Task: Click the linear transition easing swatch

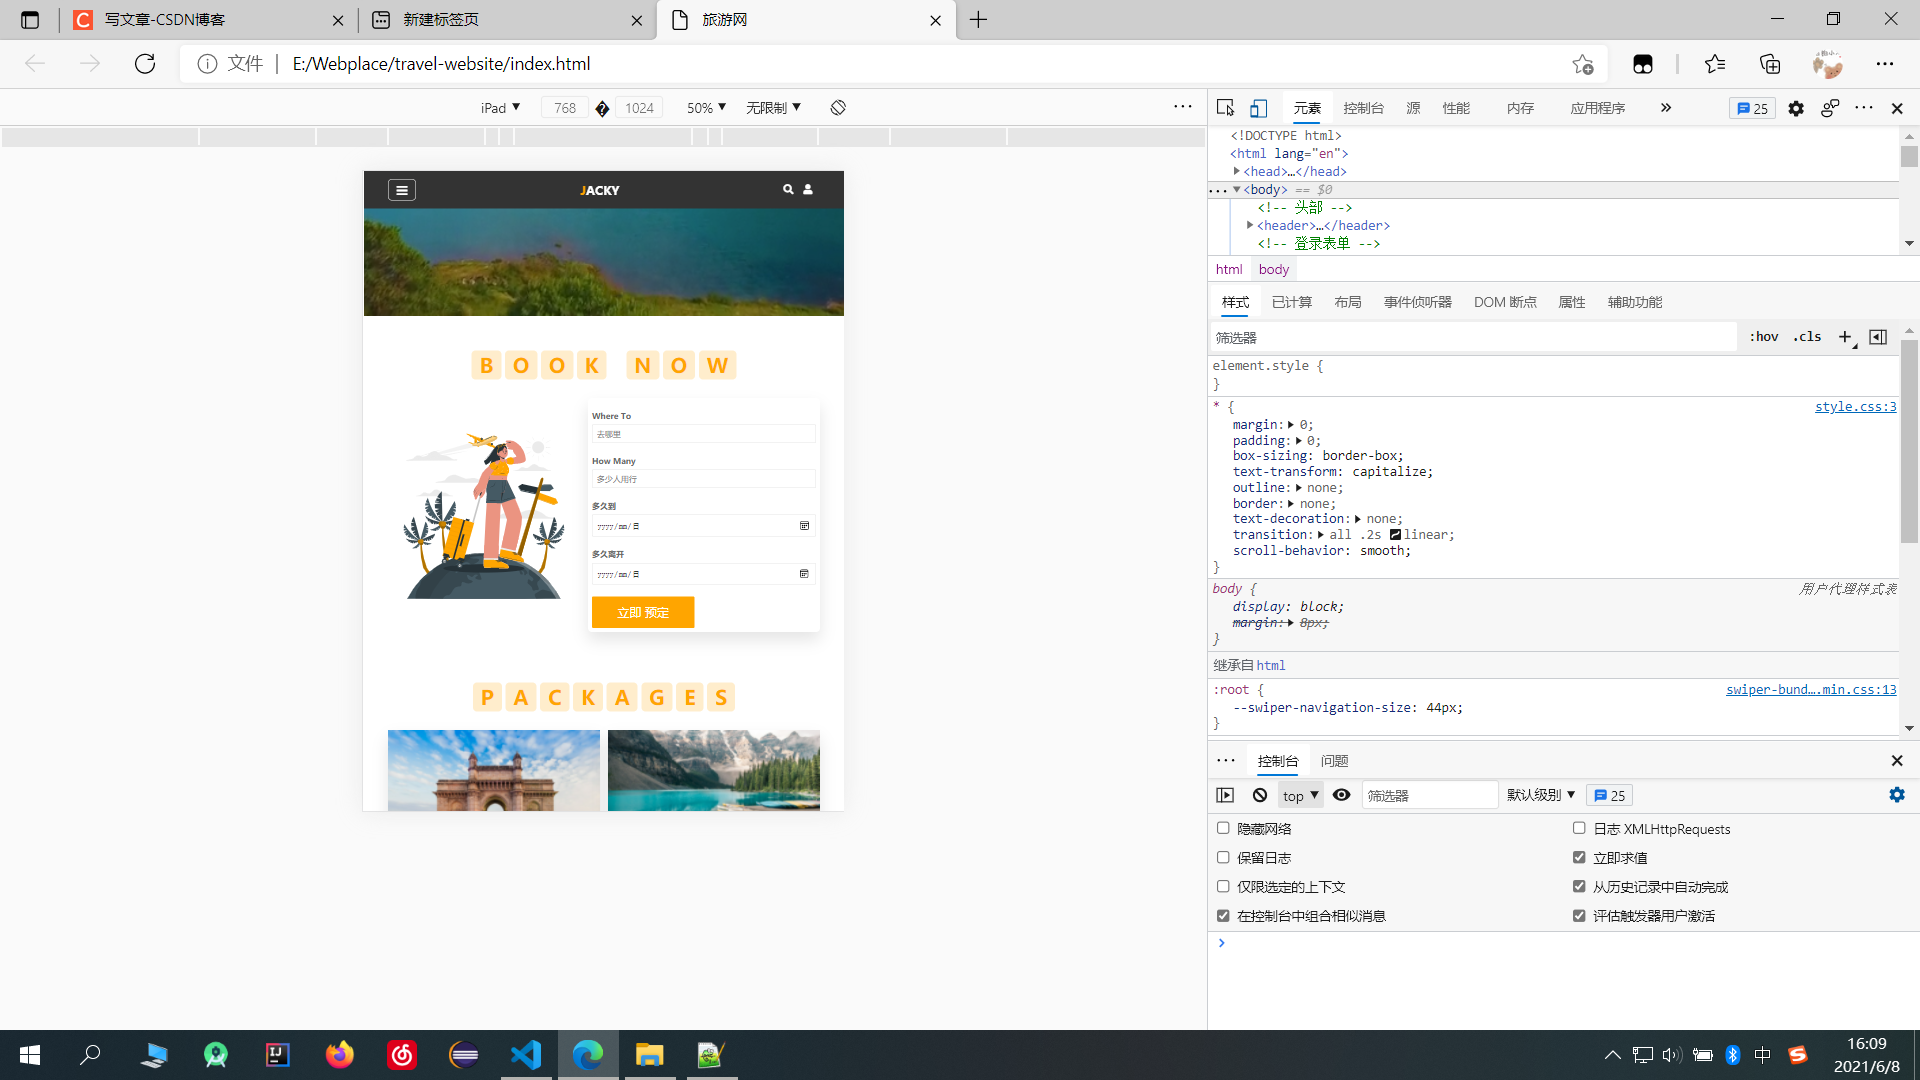Action: [1395, 535]
